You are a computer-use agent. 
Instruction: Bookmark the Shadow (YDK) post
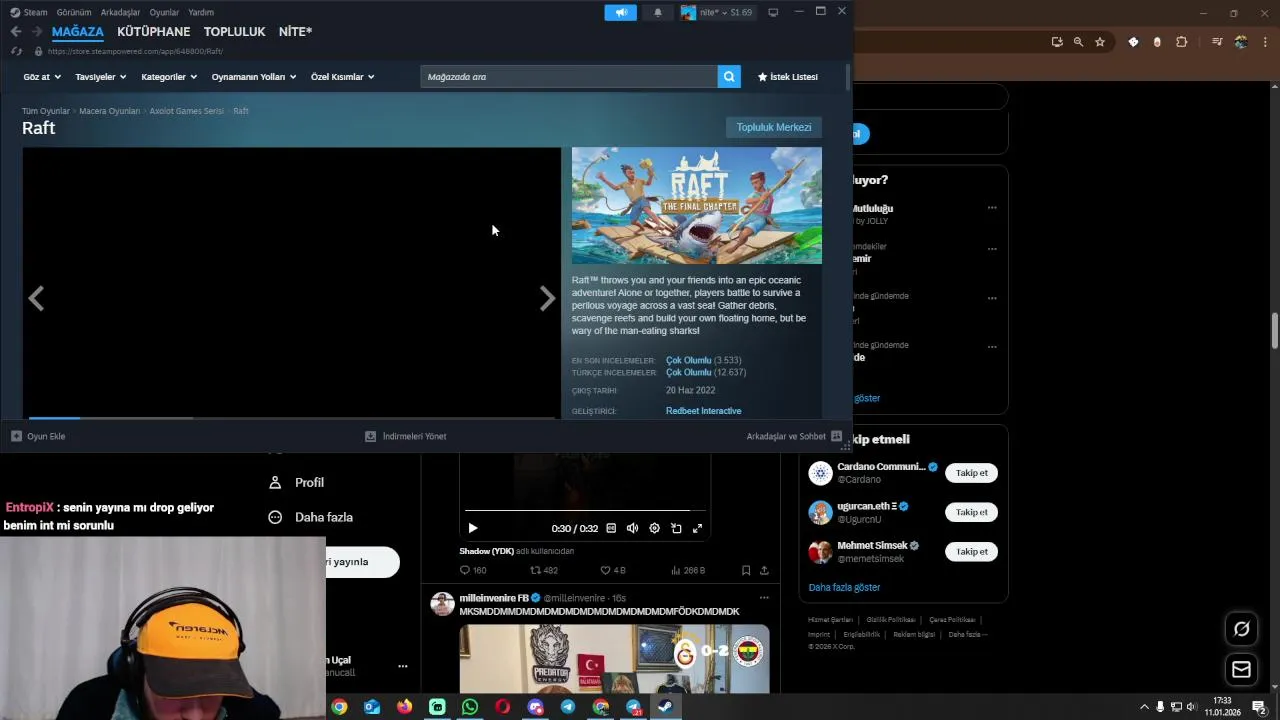[x=746, y=570]
